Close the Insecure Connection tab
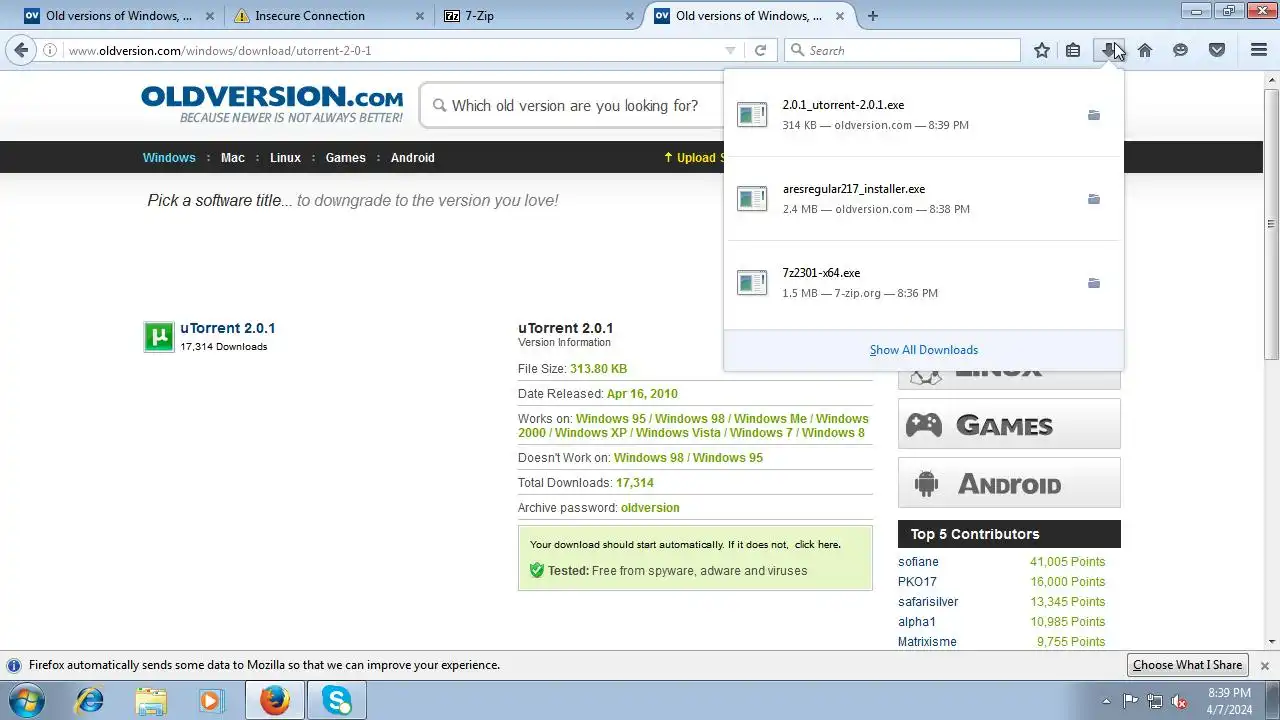1280x720 pixels. point(420,16)
